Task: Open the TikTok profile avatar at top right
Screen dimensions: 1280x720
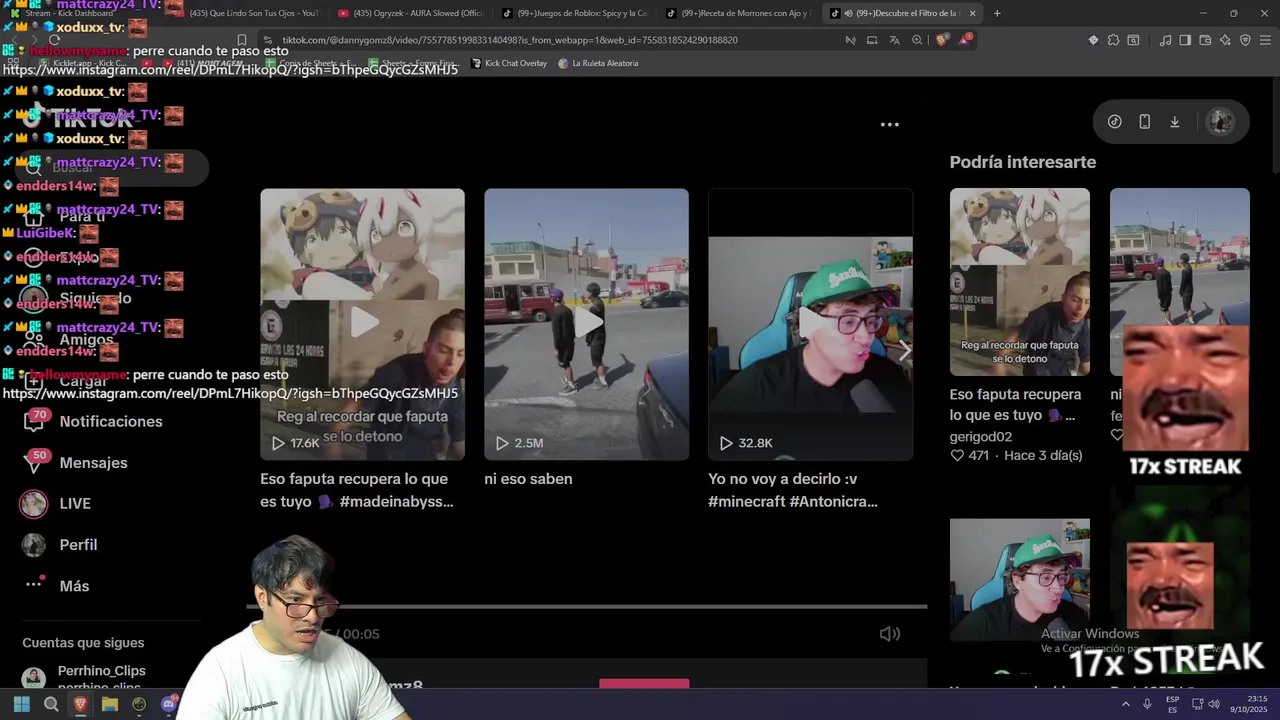Action: pos(1219,121)
